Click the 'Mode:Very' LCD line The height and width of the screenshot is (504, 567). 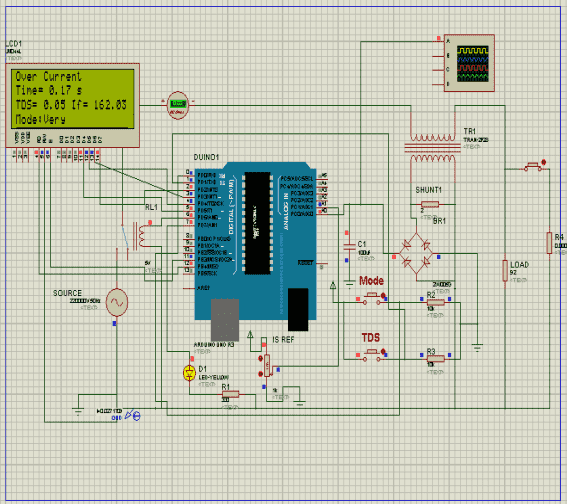point(40,119)
